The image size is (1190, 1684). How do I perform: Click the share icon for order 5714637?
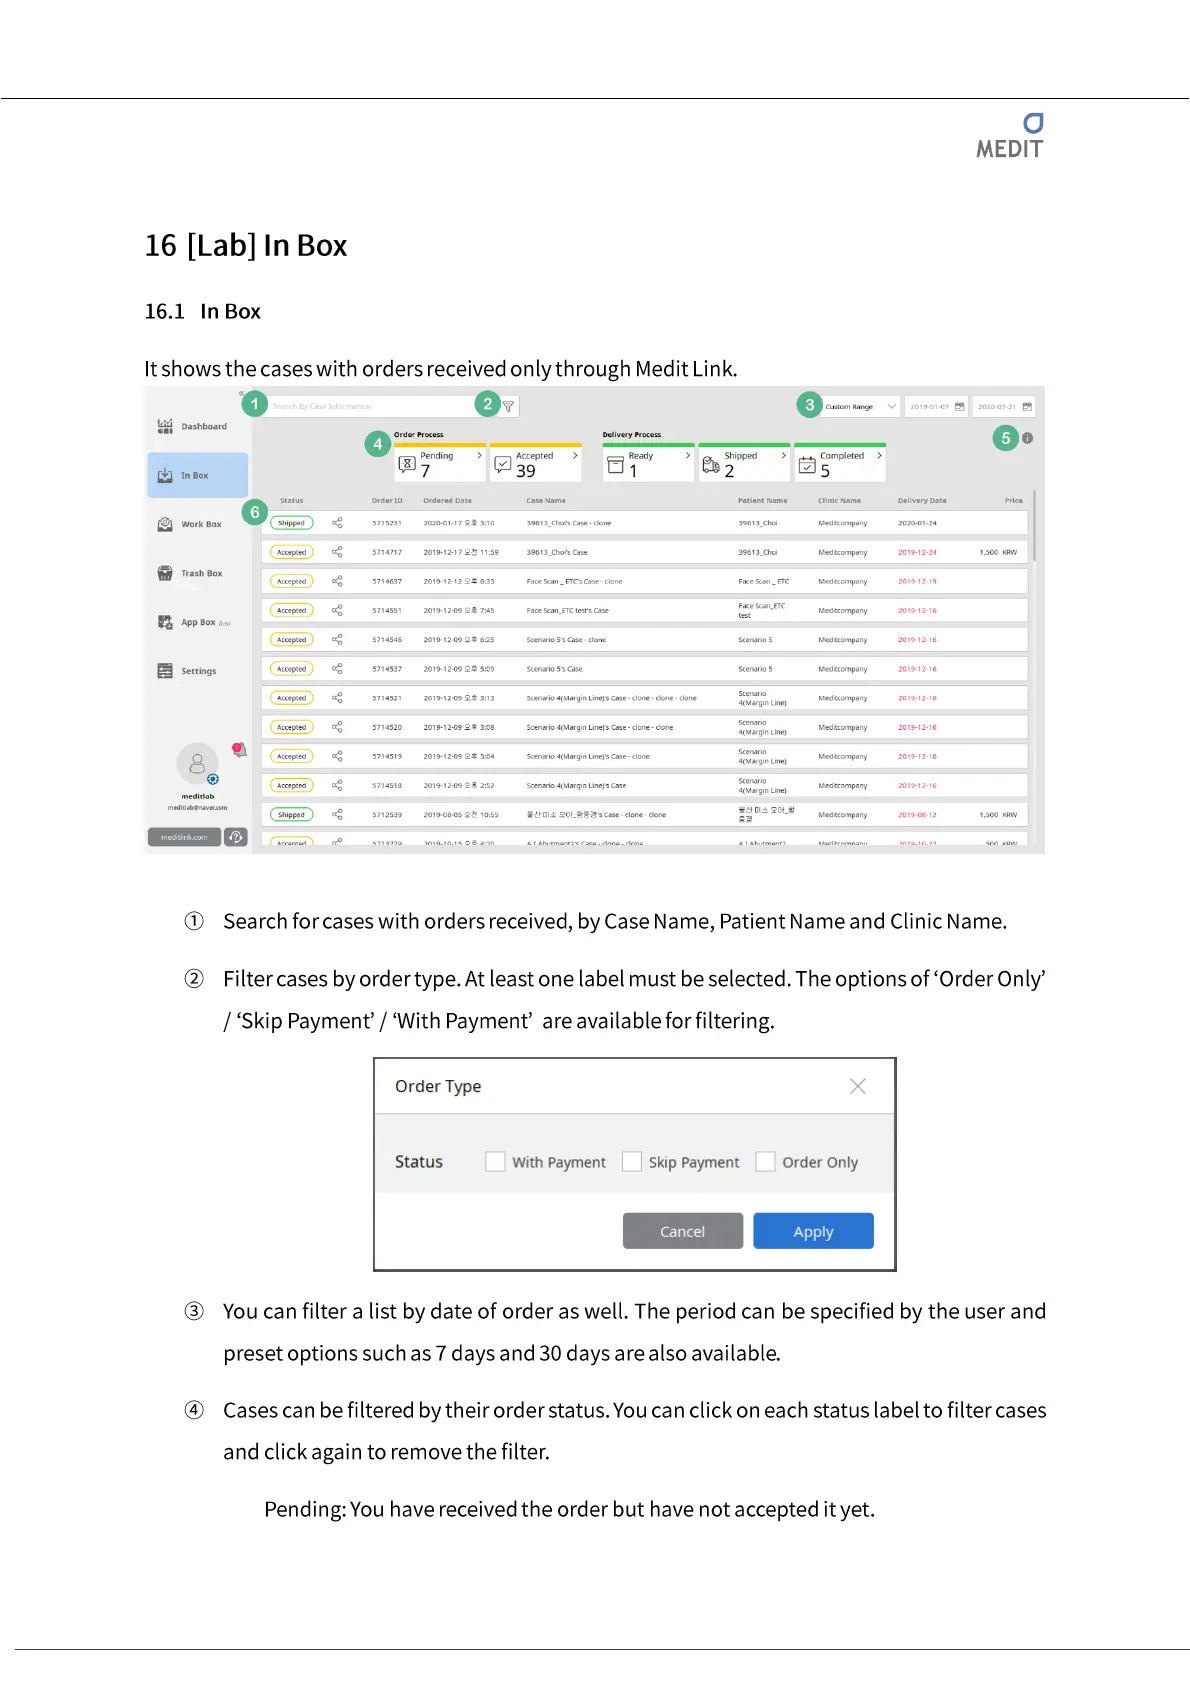pos(337,581)
